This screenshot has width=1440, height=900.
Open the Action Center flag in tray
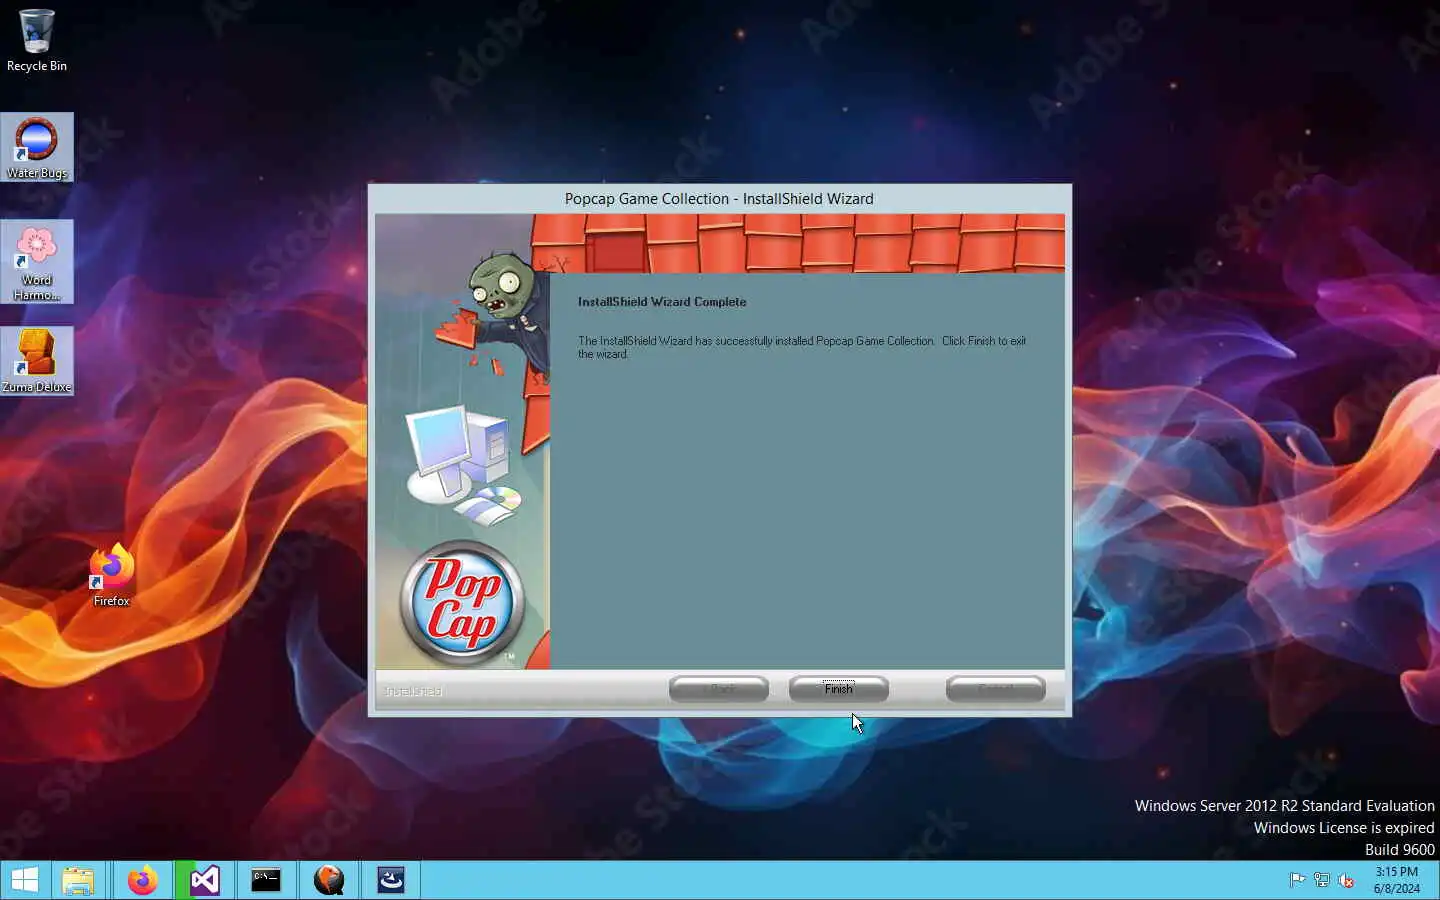[1297, 880]
